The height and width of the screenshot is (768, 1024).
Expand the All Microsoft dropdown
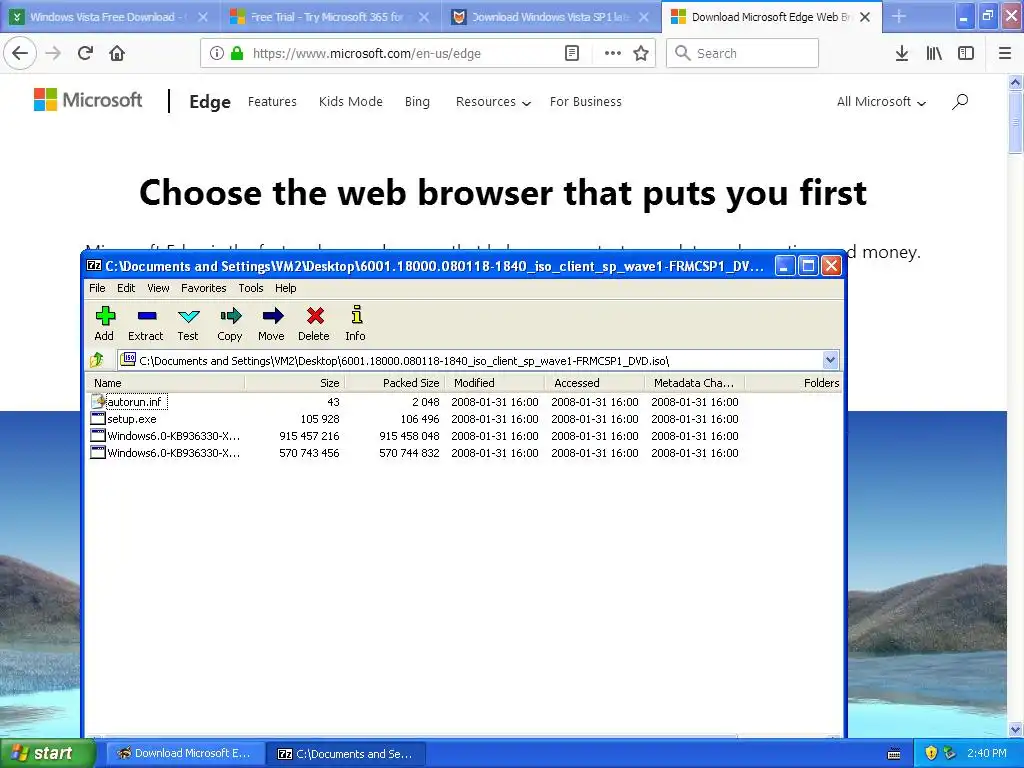tap(882, 102)
